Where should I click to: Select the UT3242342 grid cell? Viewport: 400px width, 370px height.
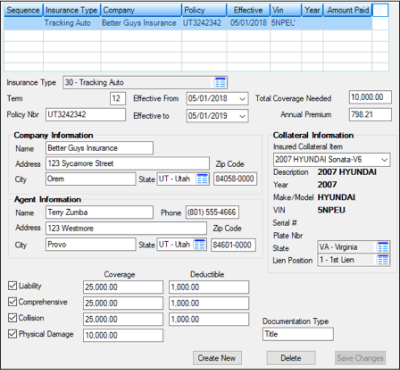click(204, 23)
